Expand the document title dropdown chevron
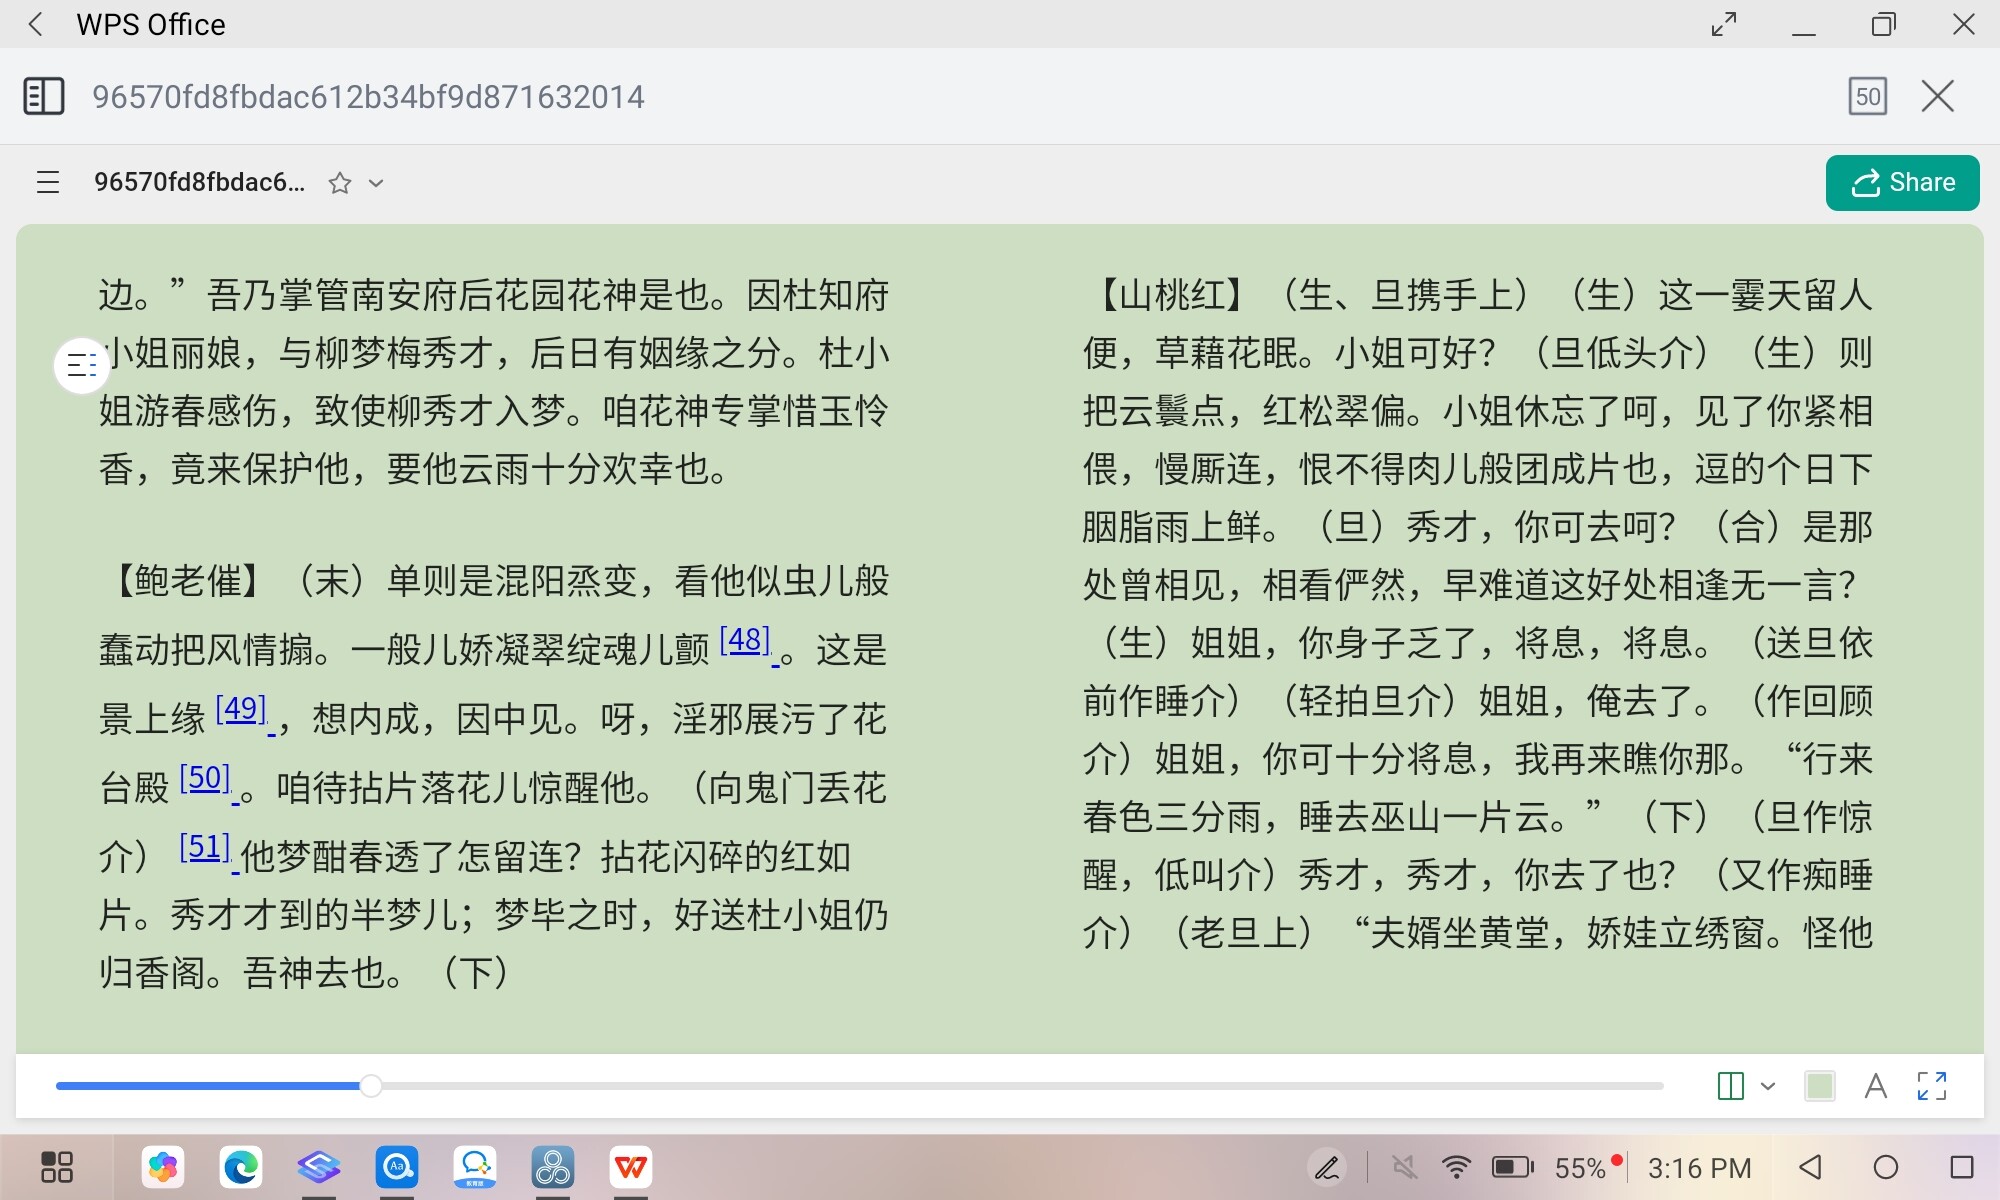Image resolution: width=2000 pixels, height=1200 pixels. pos(376,183)
